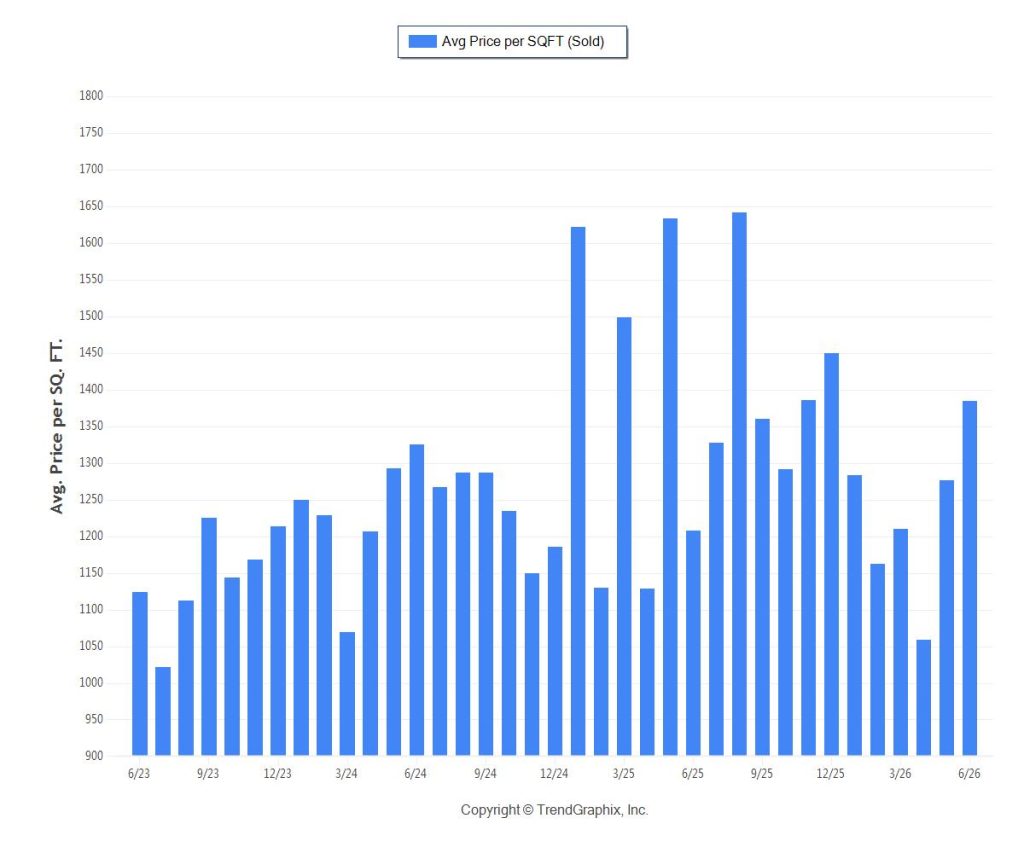
Task: Select the bar above 3/26
Action: tap(901, 642)
